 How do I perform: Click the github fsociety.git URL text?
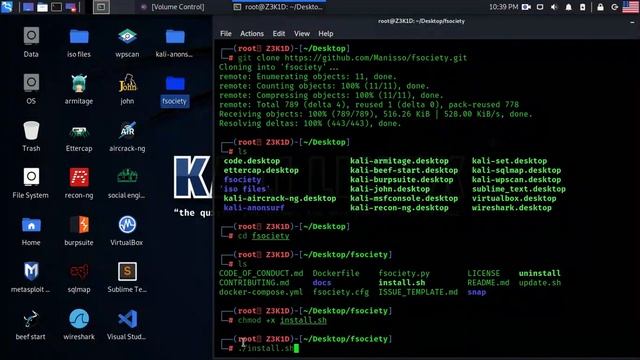tap(376, 58)
